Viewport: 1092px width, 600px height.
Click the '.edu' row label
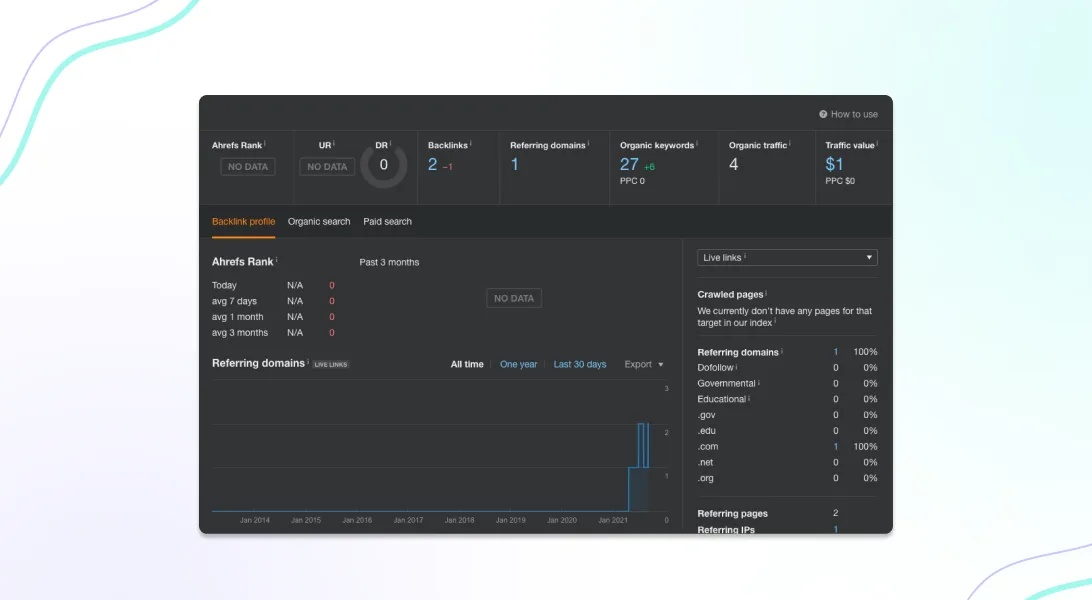pos(706,431)
